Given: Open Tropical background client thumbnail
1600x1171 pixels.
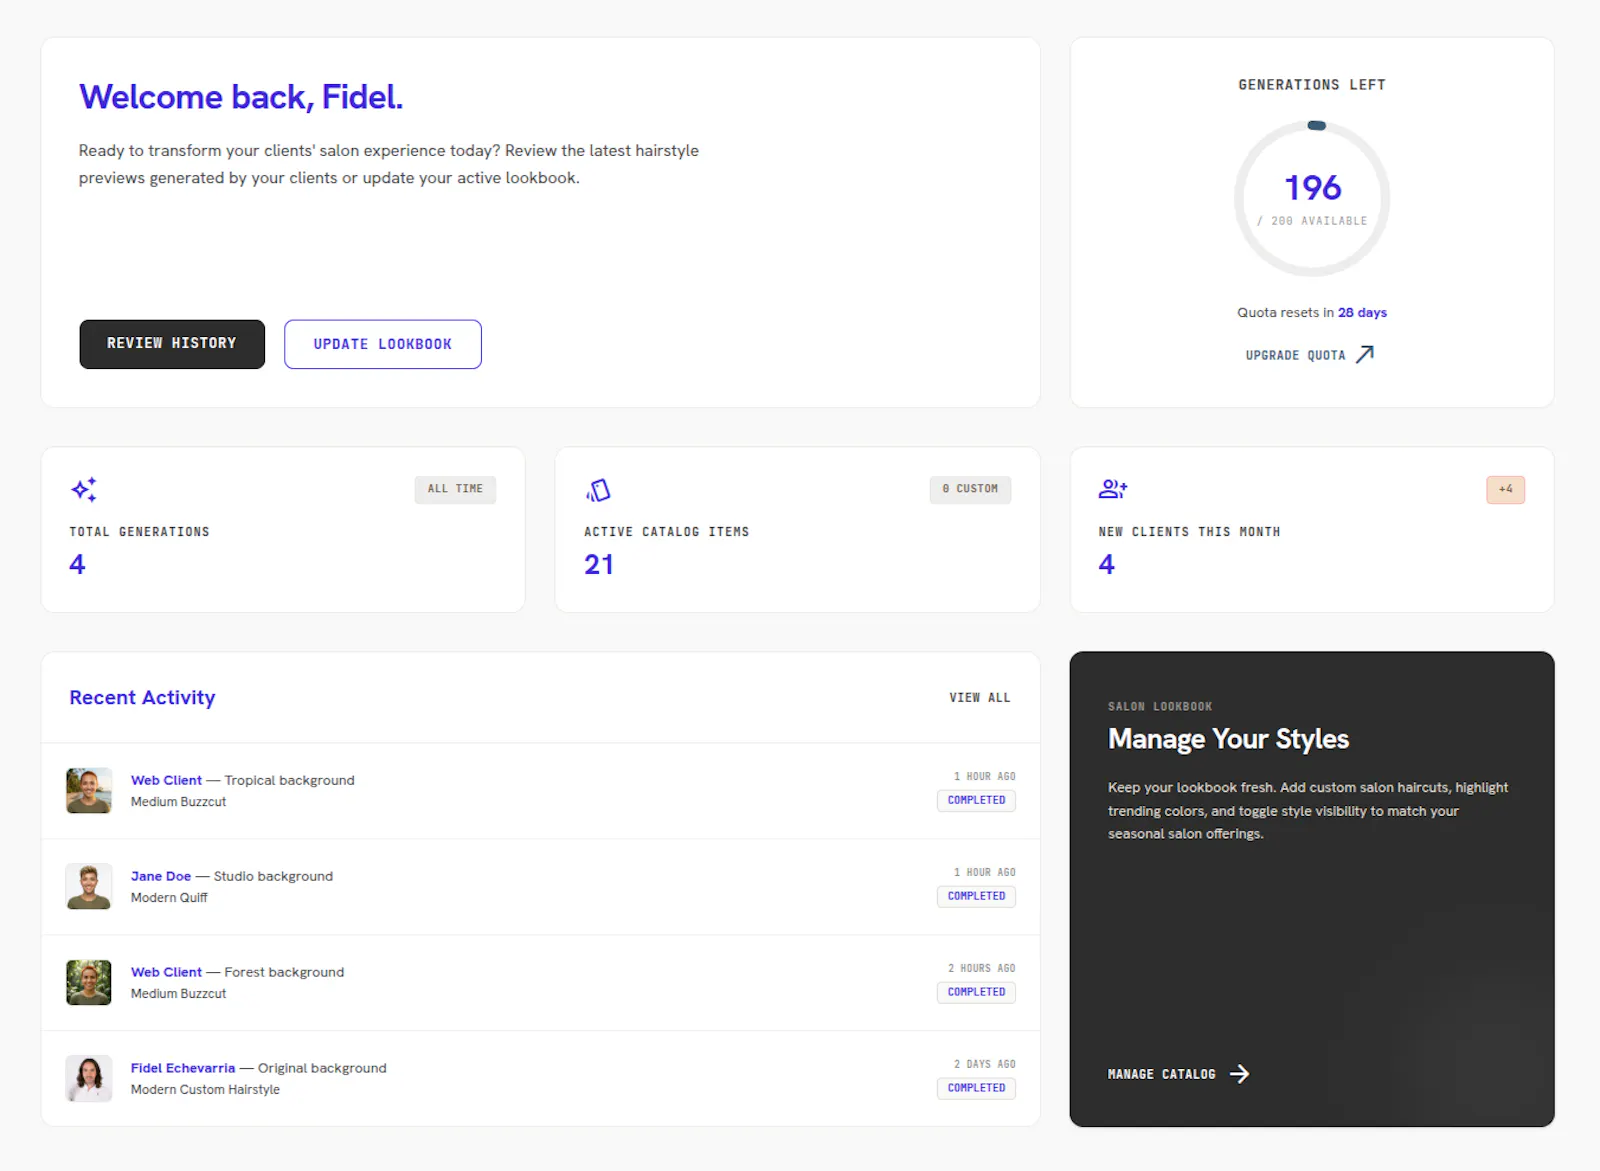Looking at the screenshot, I should pos(89,791).
